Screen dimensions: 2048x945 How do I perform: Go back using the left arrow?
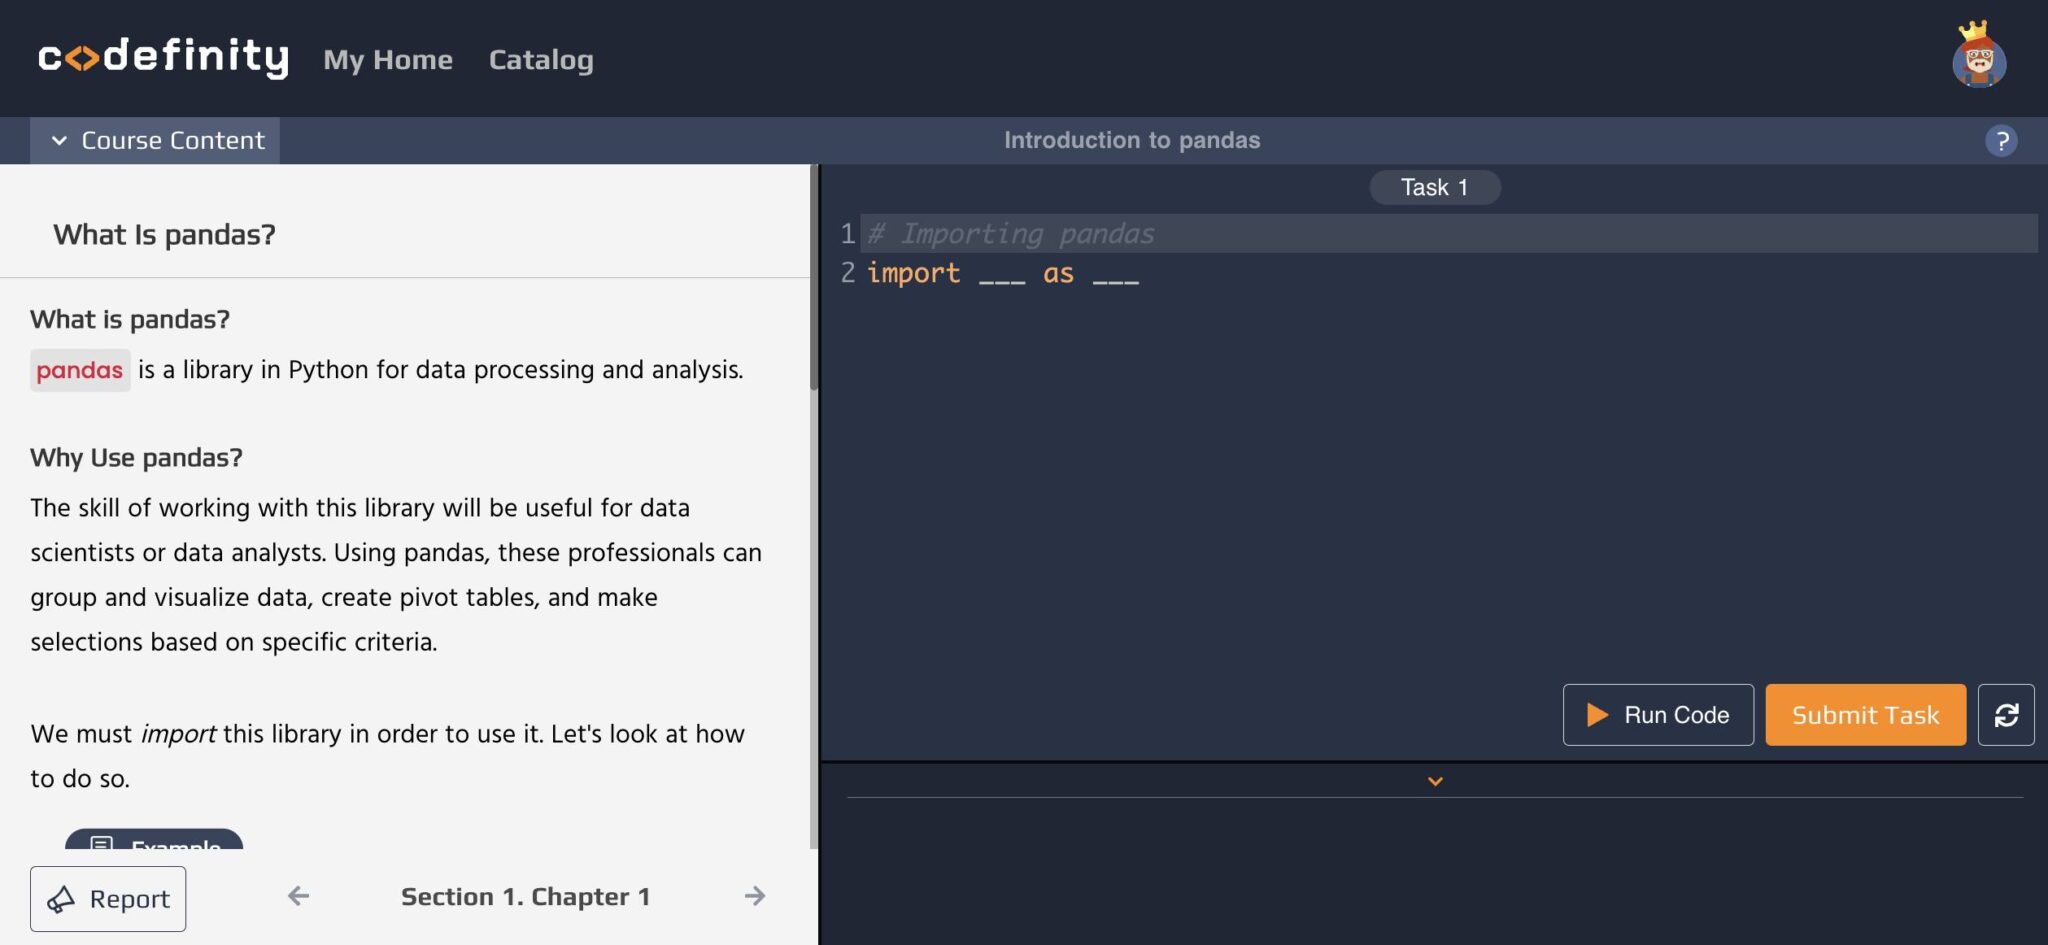tap(297, 896)
